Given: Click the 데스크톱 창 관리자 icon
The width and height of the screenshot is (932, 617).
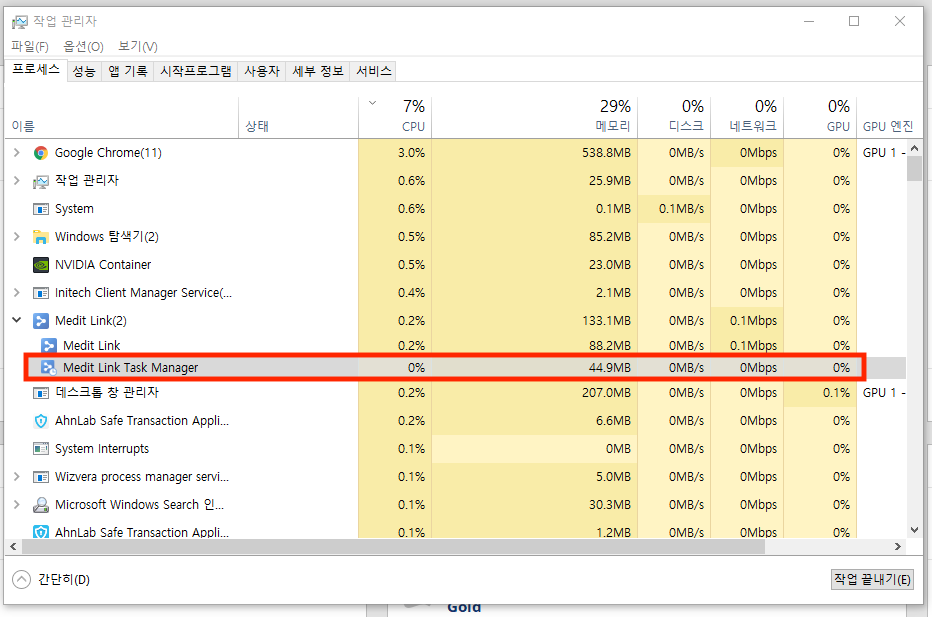Looking at the screenshot, I should [40, 393].
